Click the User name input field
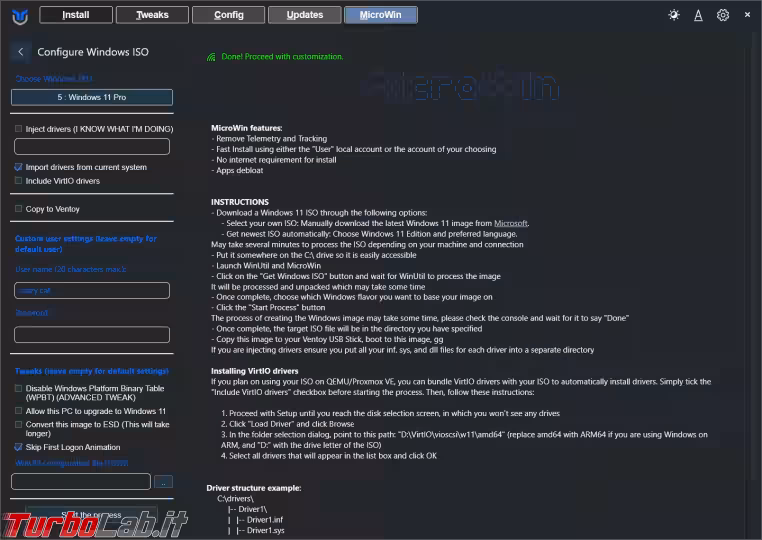This screenshot has width=762, height=540. pyautogui.click(x=92, y=290)
